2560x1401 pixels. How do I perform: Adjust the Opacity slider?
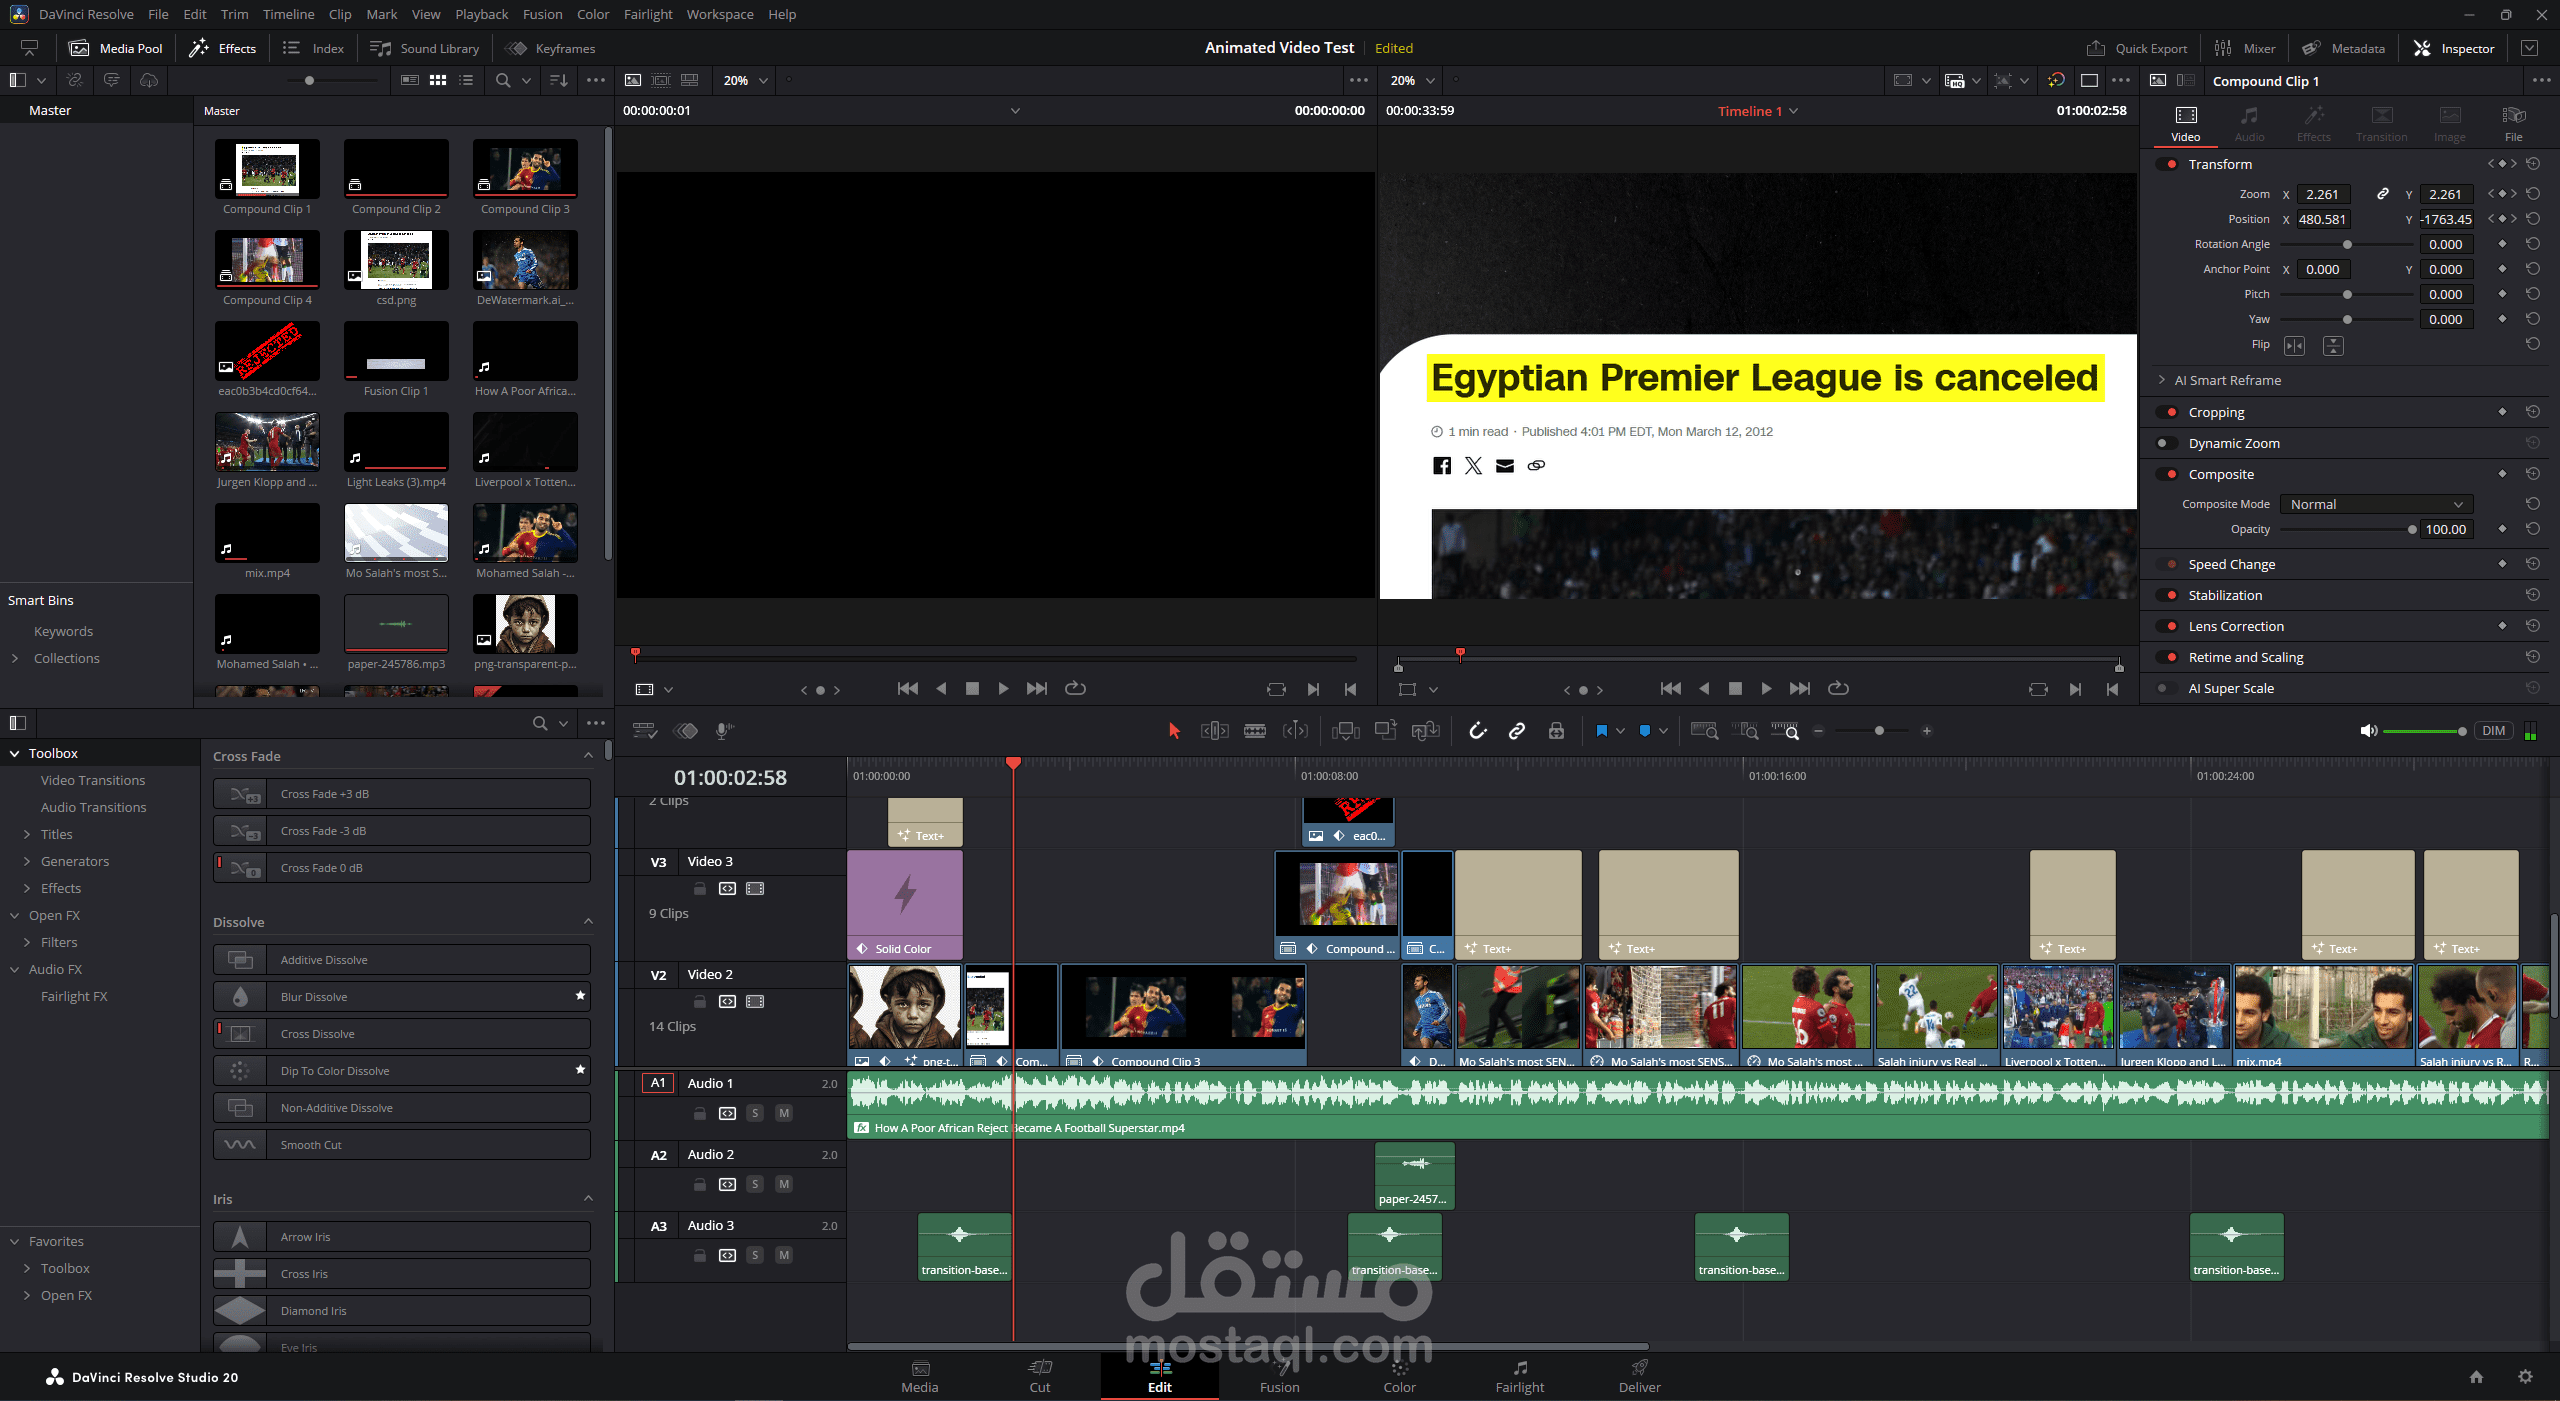[2412, 530]
